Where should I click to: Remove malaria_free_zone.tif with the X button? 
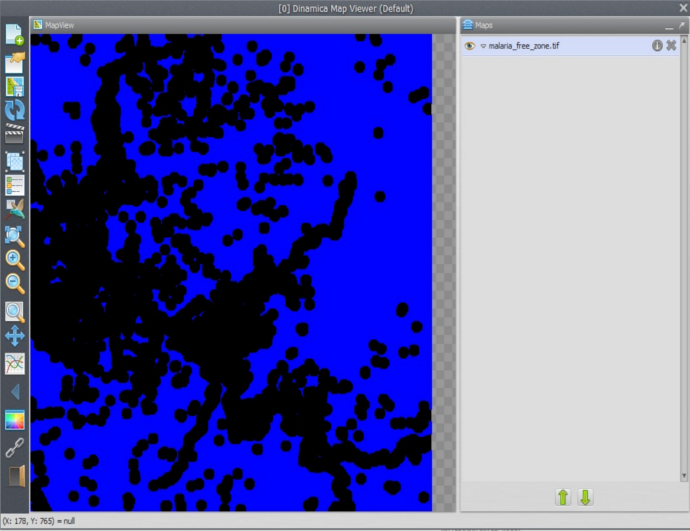click(x=671, y=46)
